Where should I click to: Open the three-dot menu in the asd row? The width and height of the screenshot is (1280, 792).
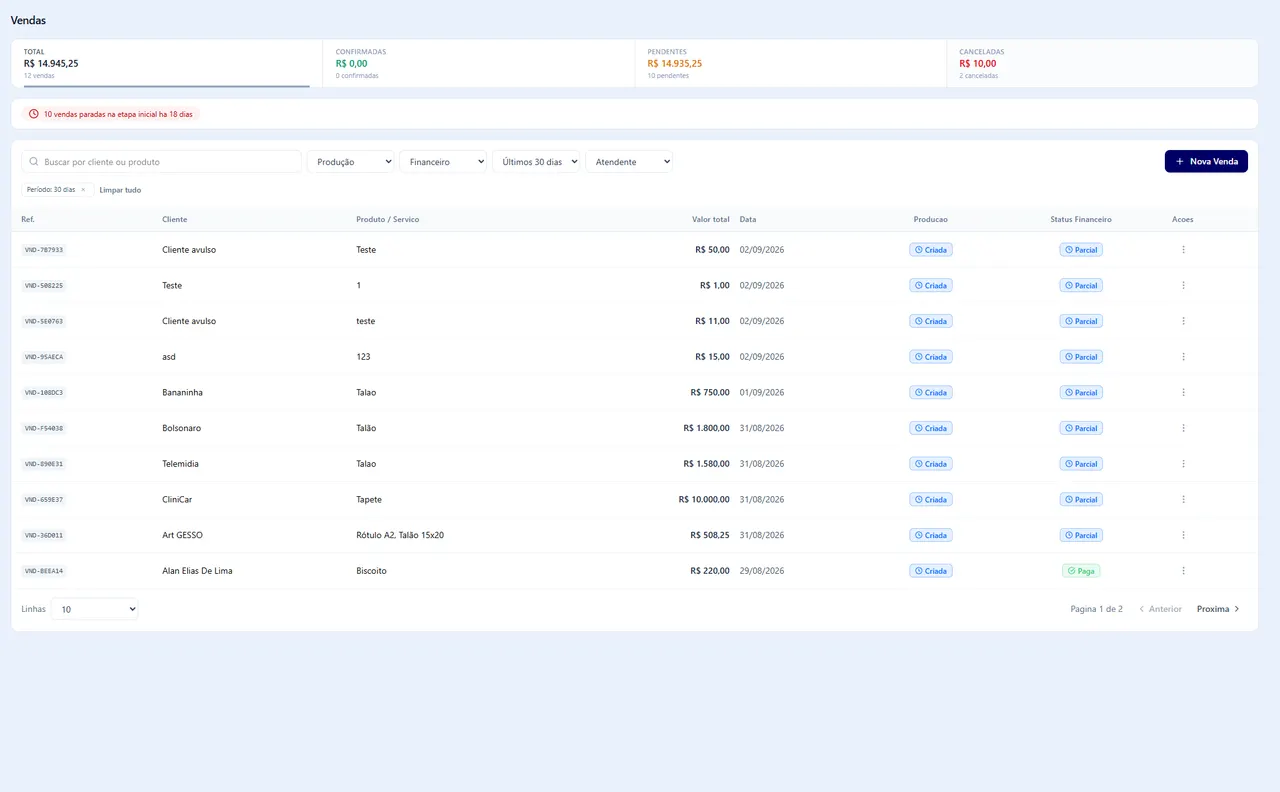(x=1183, y=357)
